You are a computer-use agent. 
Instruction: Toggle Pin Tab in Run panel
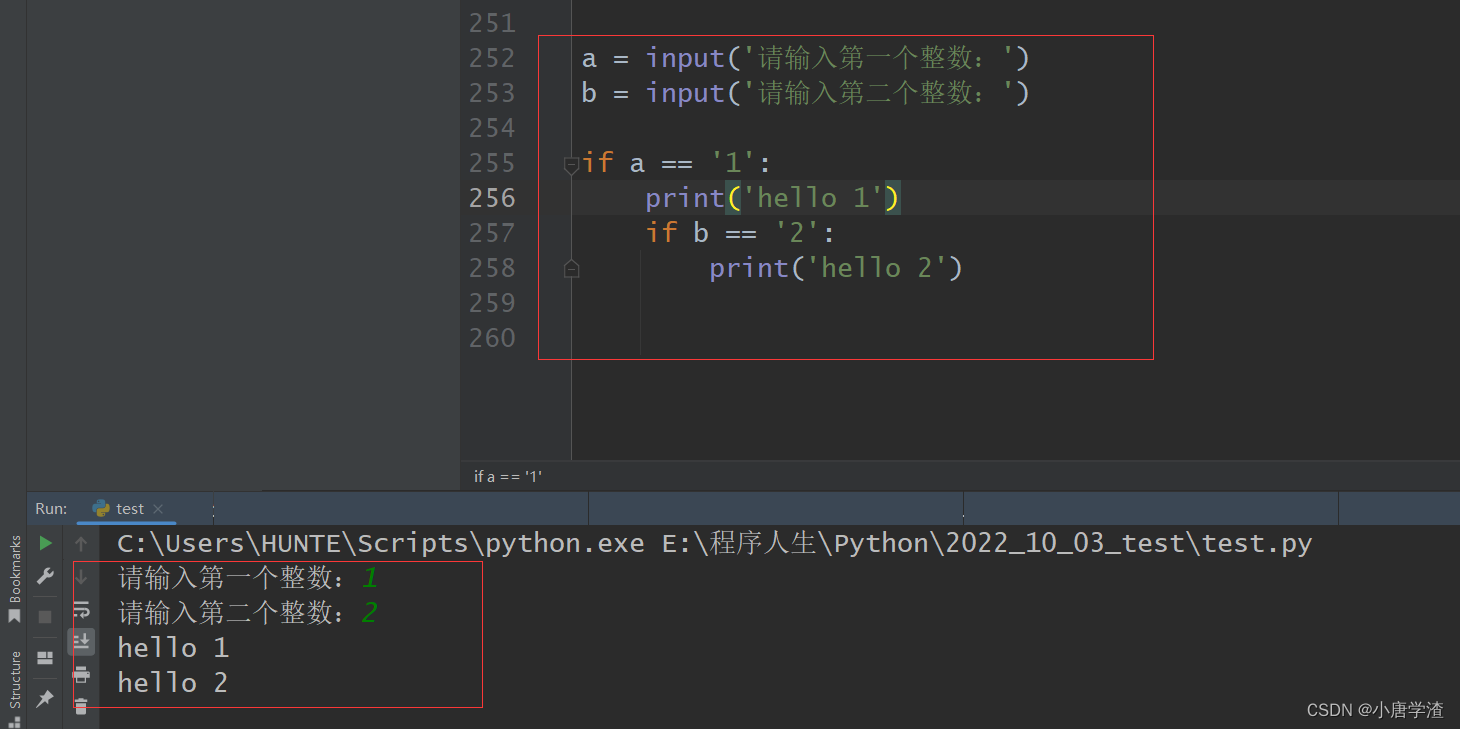(45, 699)
